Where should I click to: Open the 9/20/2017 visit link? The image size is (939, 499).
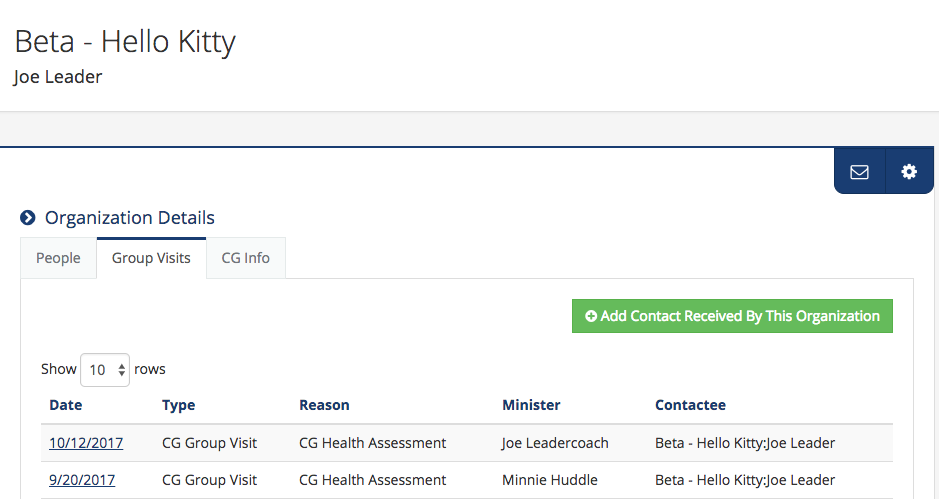(82, 480)
